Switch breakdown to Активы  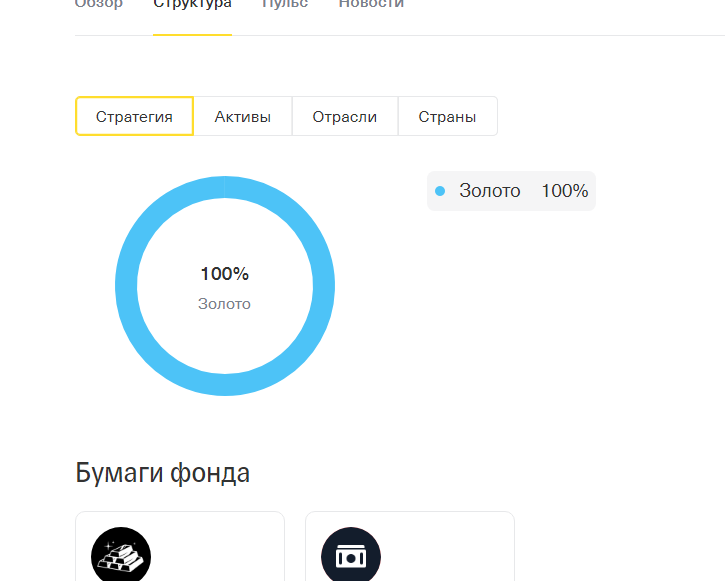click(243, 116)
